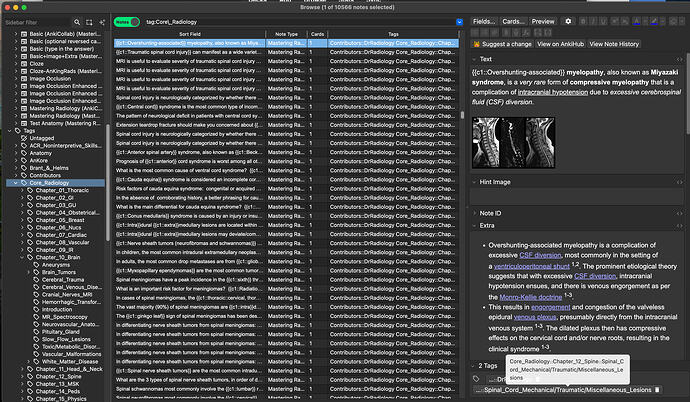
Task: Click the sidebar edit tool icon
Action: (x=102, y=22)
